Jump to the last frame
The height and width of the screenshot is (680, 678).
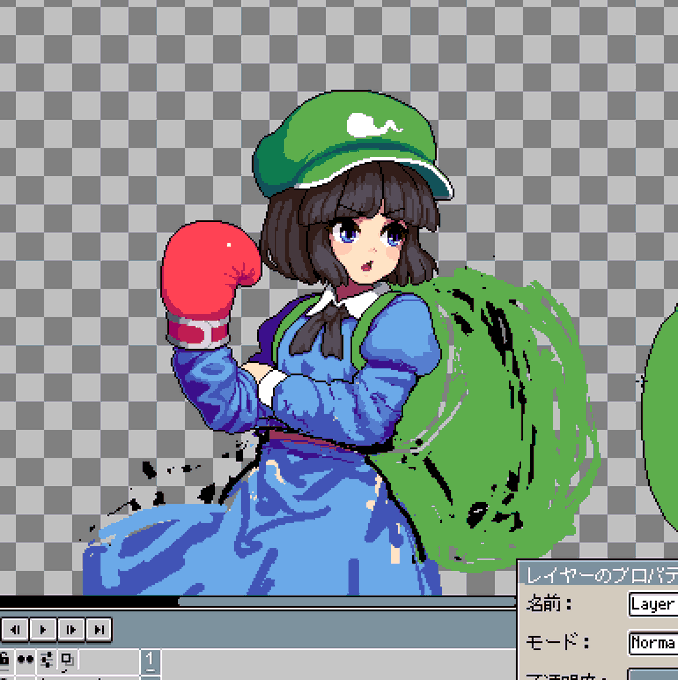99,629
